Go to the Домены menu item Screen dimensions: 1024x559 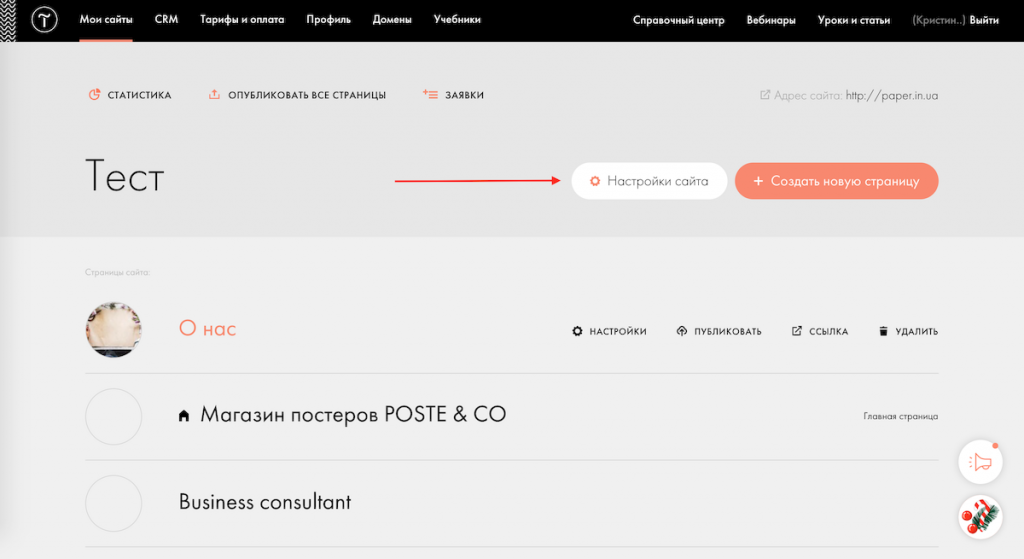[x=392, y=20]
